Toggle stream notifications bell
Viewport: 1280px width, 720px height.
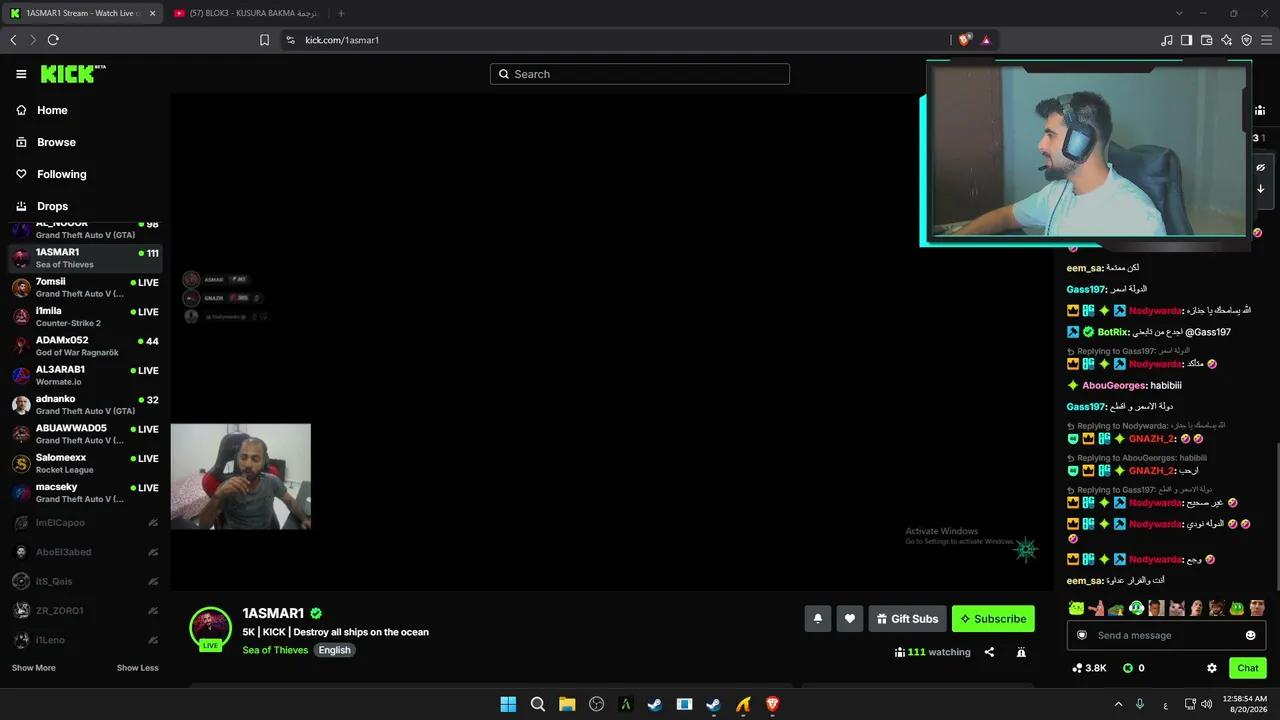817,619
